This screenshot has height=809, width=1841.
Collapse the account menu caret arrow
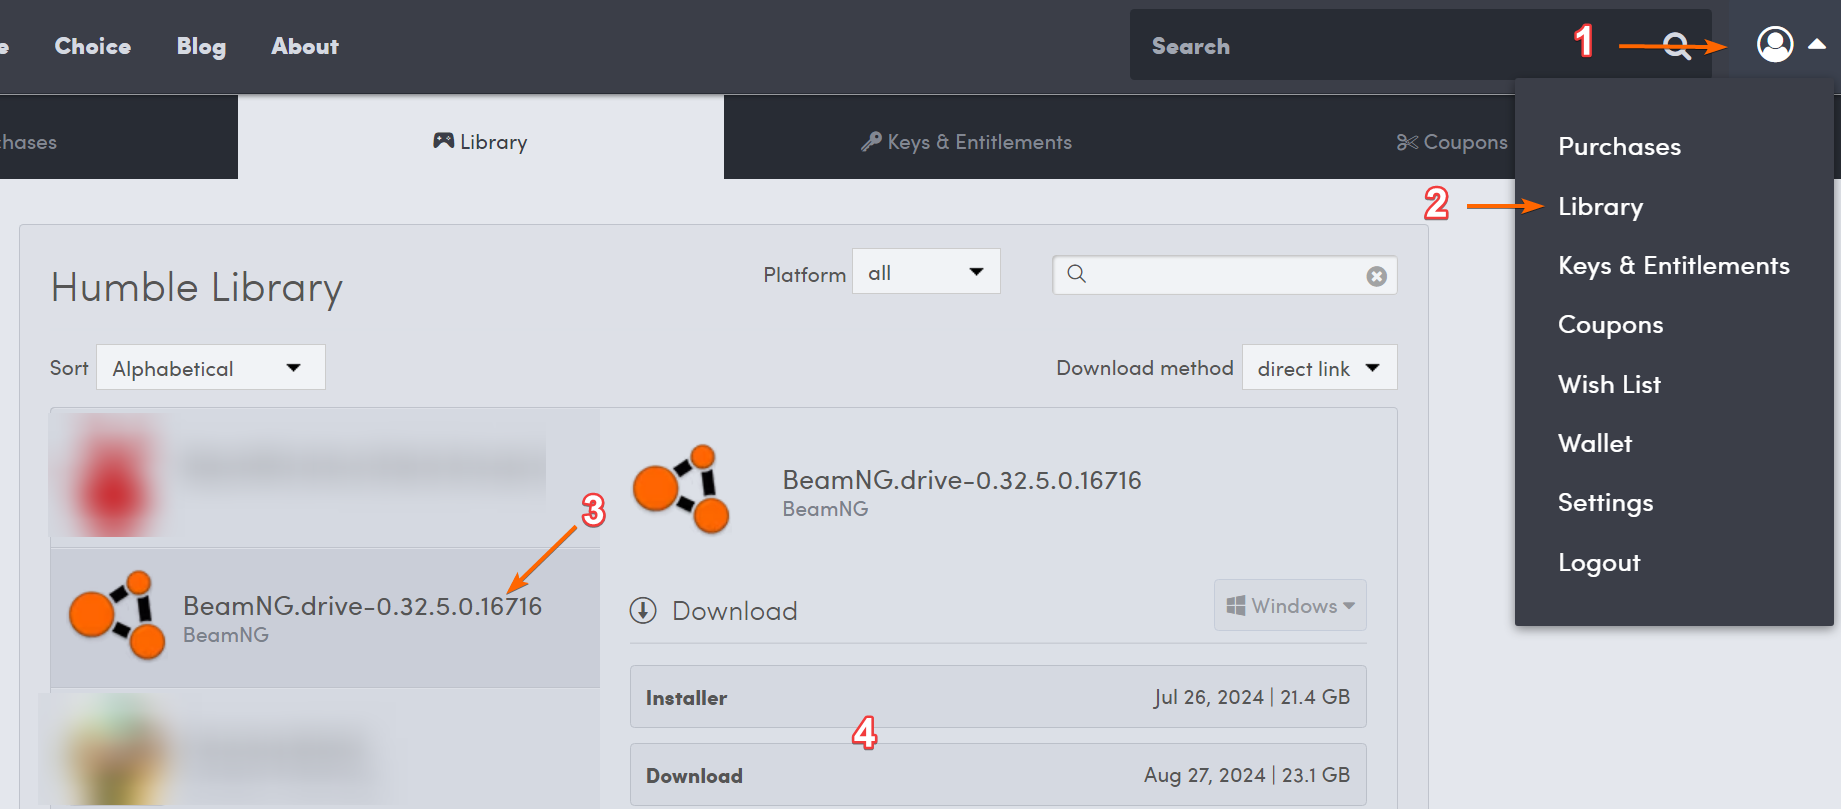tap(1817, 44)
